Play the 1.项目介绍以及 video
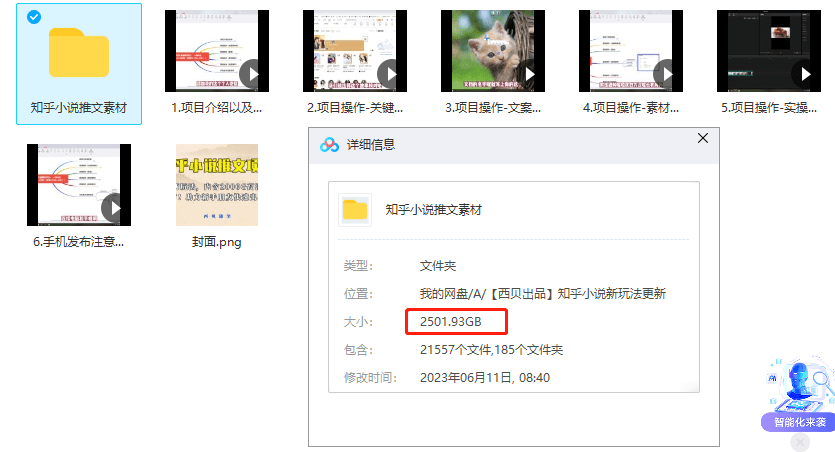The height and width of the screenshot is (452, 835). pos(253,73)
